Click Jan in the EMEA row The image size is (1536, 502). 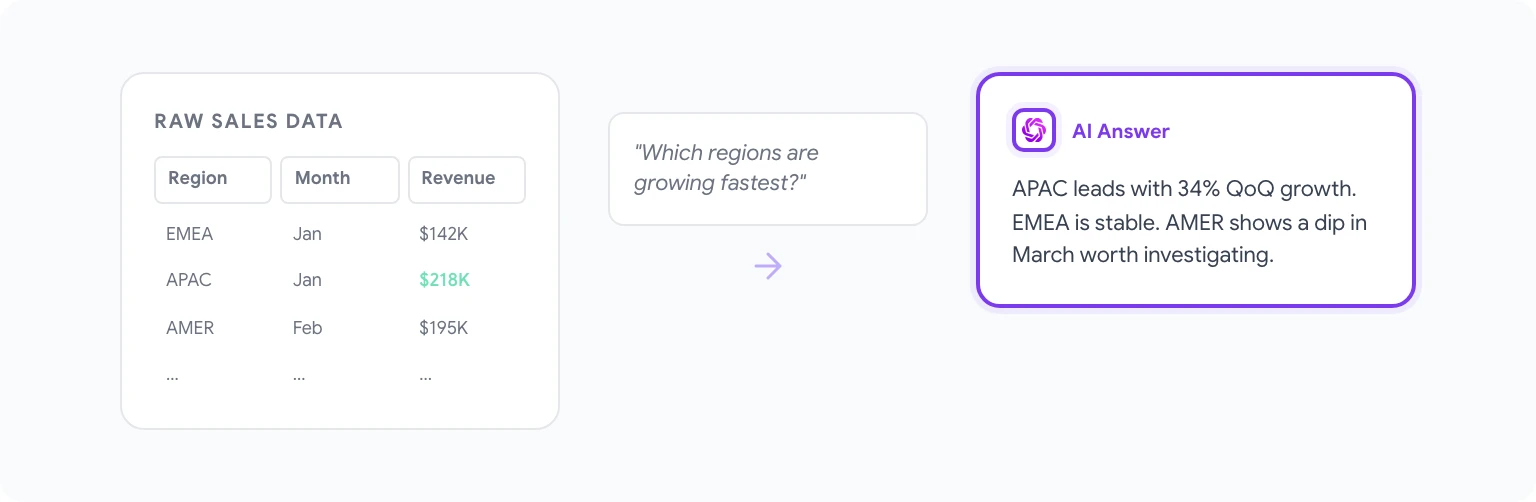[x=307, y=234]
